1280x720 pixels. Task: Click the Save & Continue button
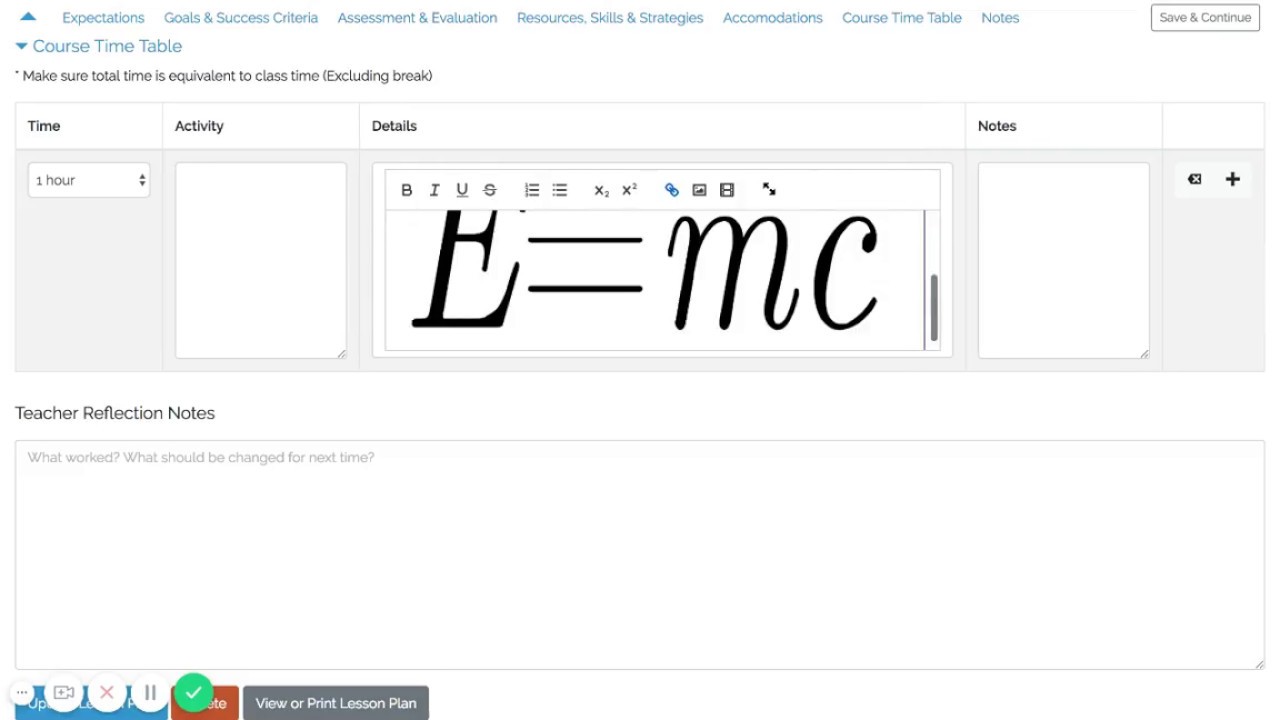click(x=1205, y=17)
